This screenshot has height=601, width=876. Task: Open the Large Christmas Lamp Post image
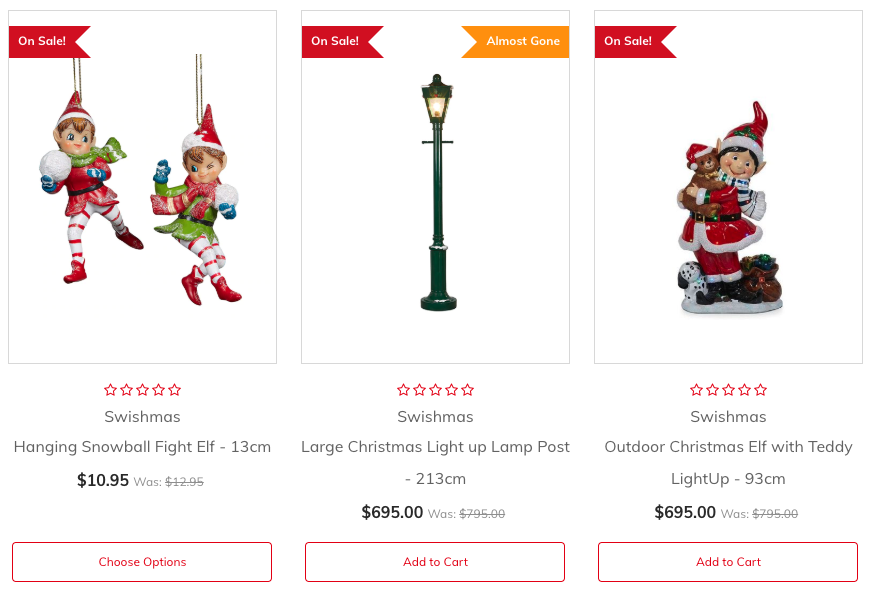435,187
